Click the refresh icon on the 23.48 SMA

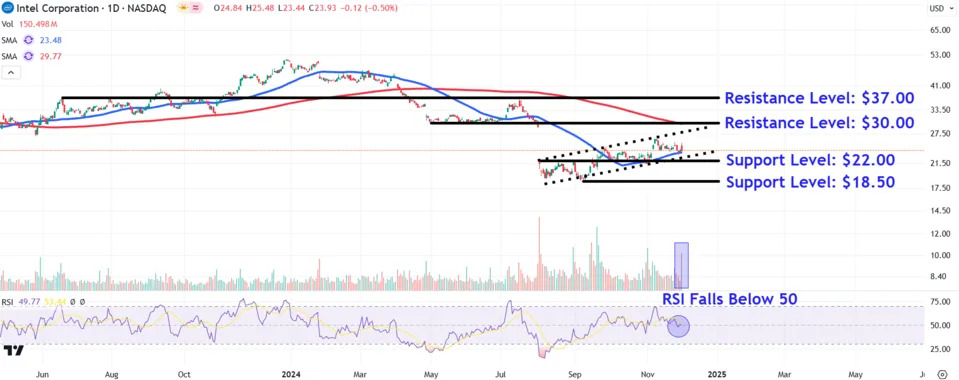28,40
